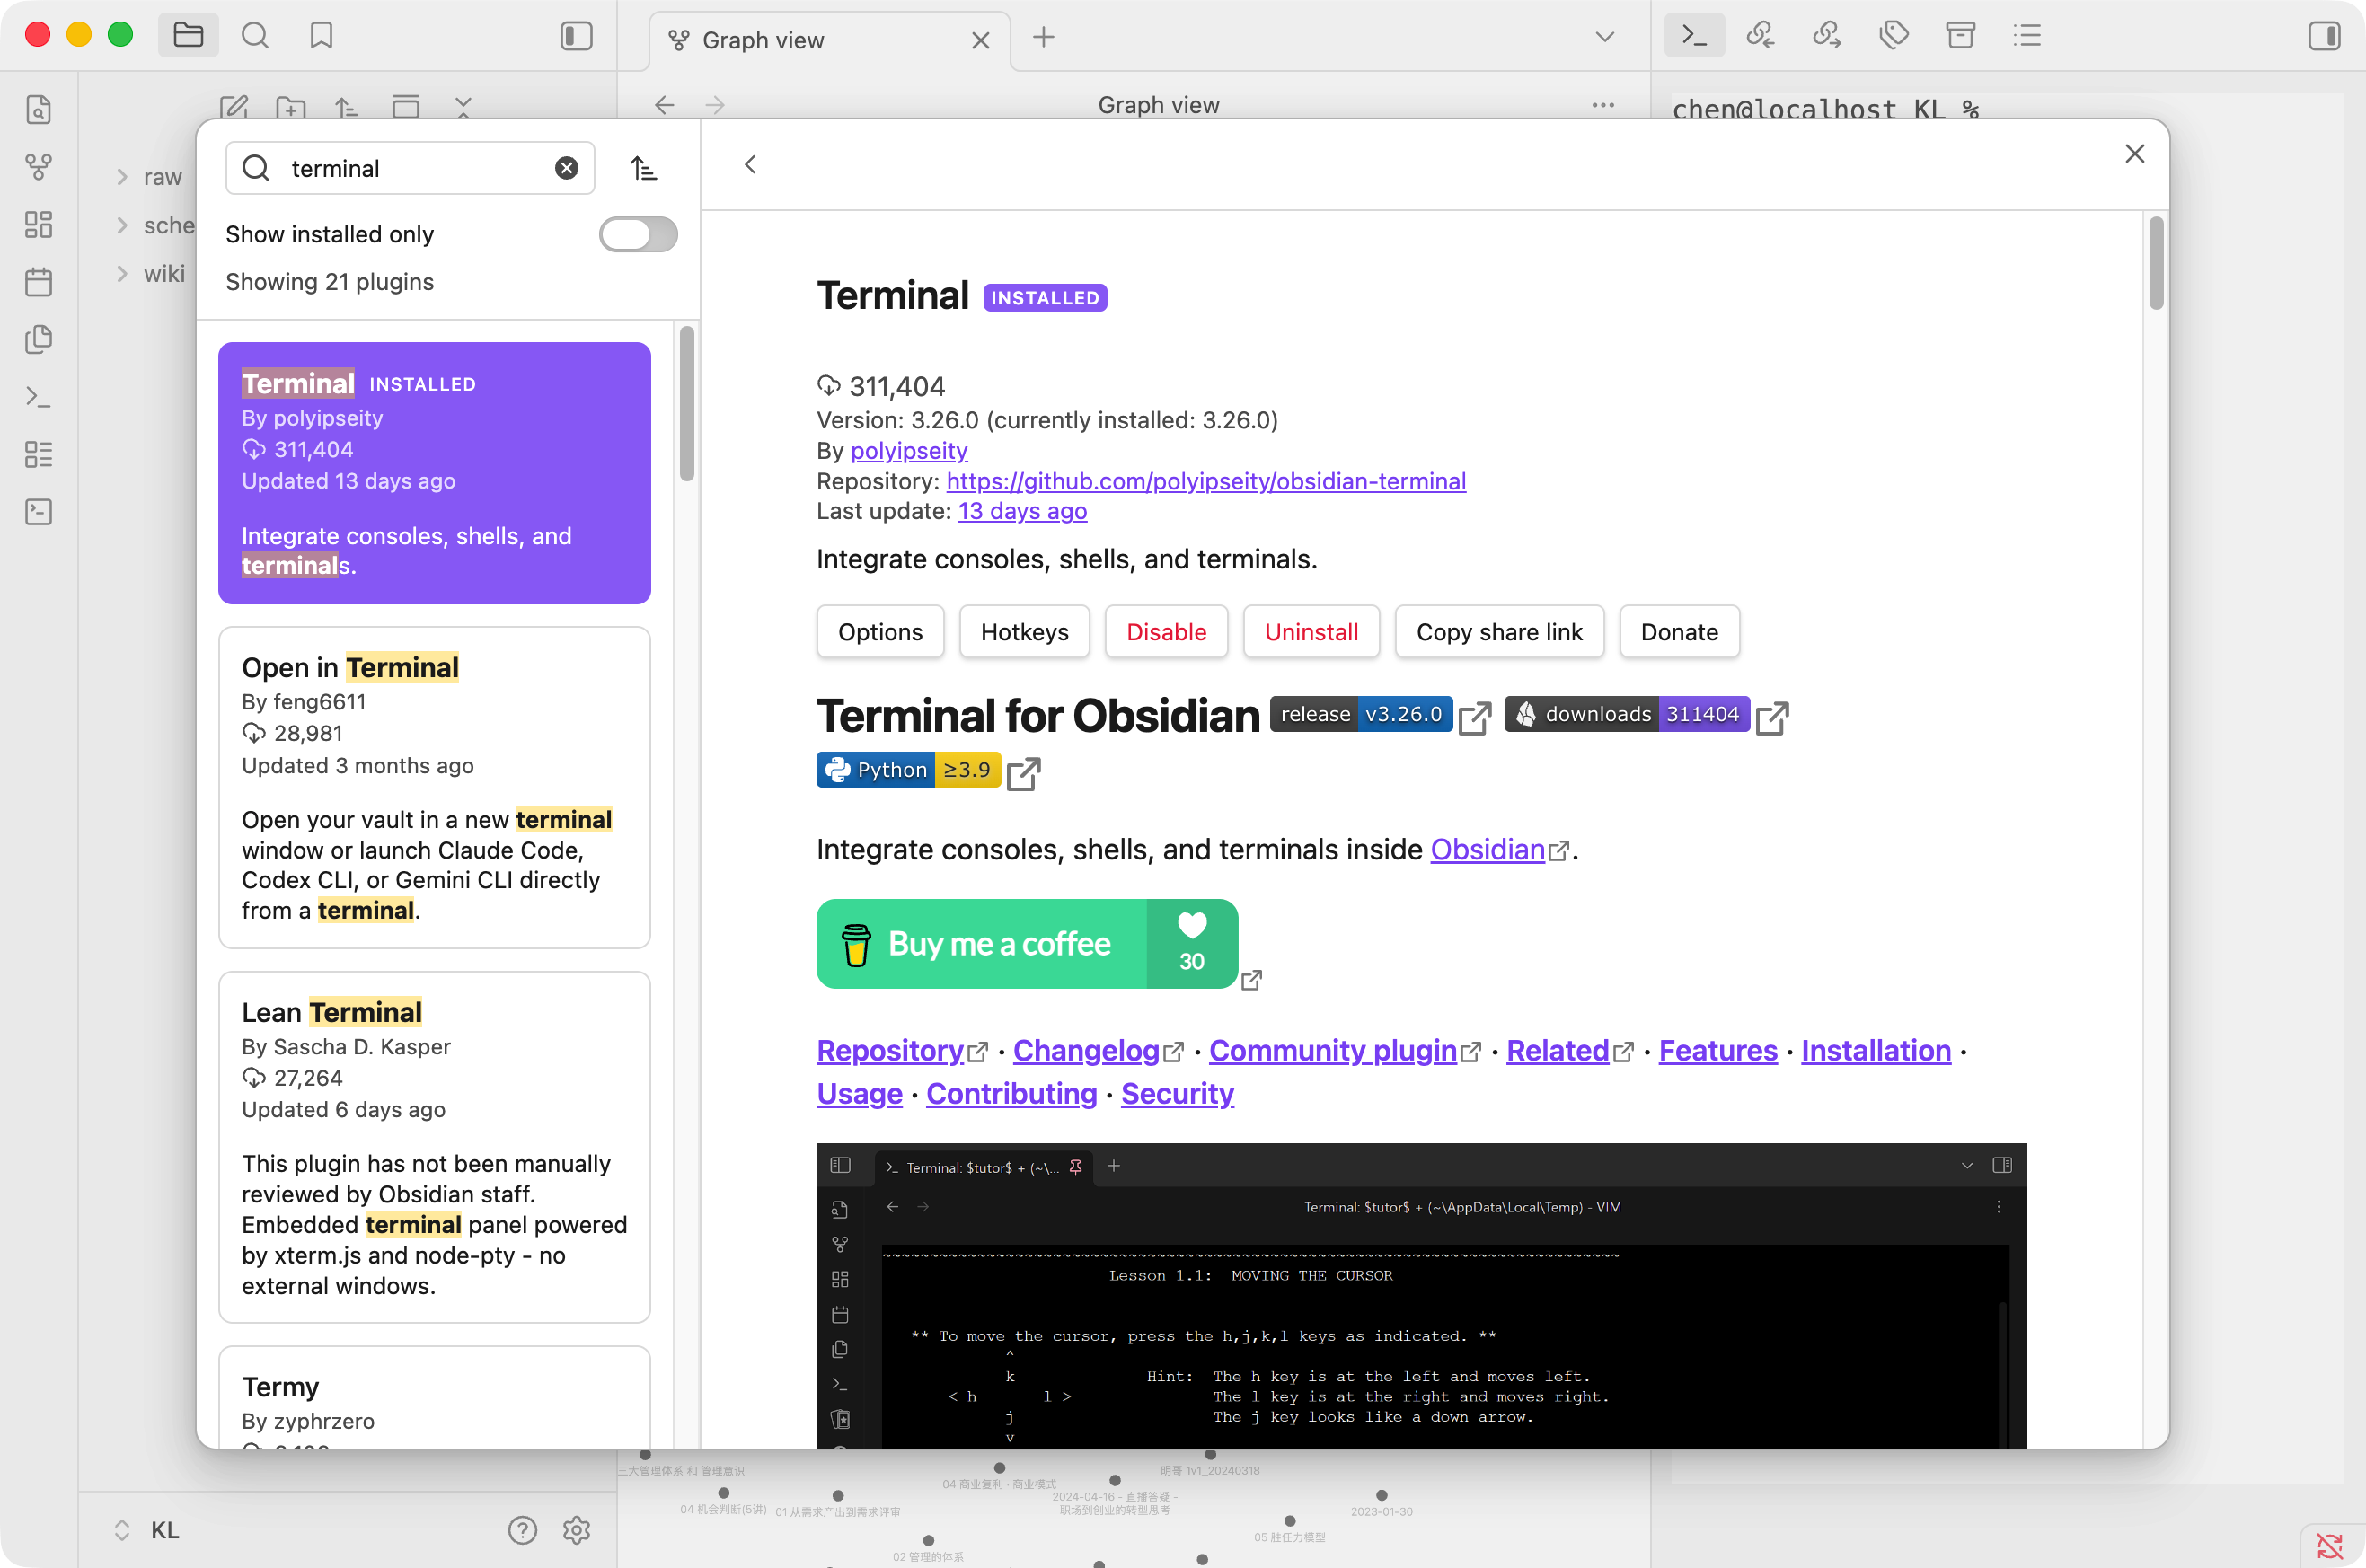Toggle Show installed only switch
Viewport: 2366px width, 1568px height.
[x=638, y=235]
